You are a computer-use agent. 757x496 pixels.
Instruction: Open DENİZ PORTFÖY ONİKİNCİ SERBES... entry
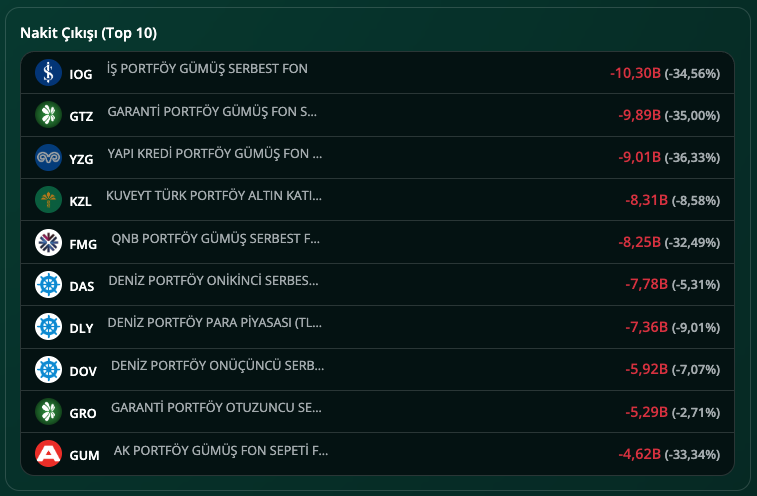213,281
